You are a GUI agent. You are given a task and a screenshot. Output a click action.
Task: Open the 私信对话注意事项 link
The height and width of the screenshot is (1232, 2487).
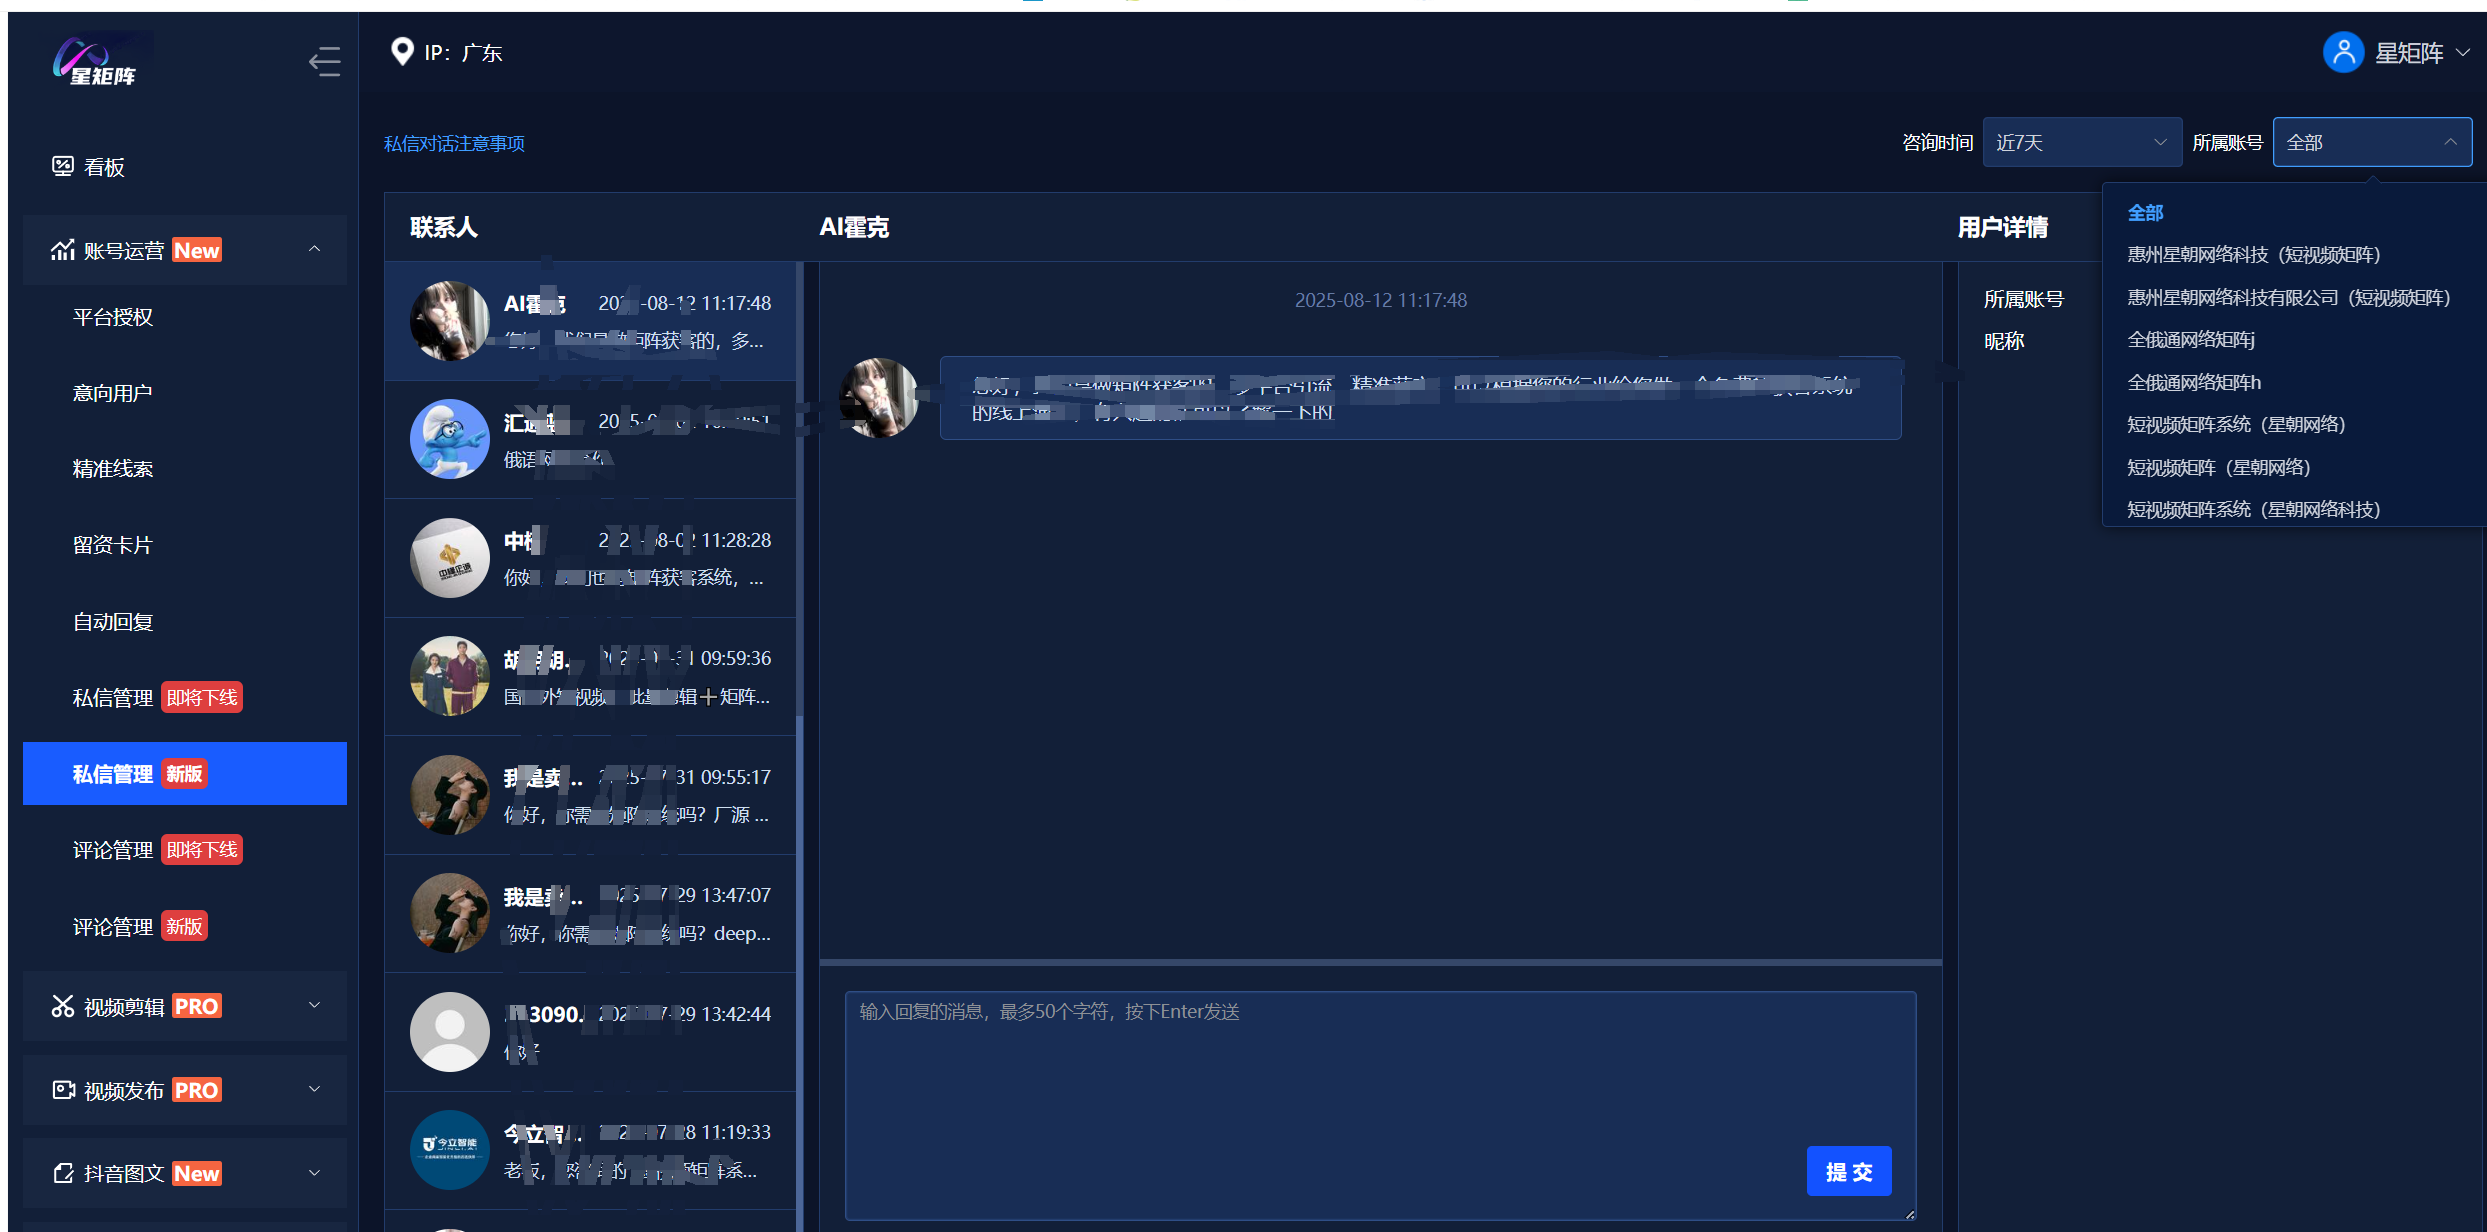pyautogui.click(x=454, y=143)
